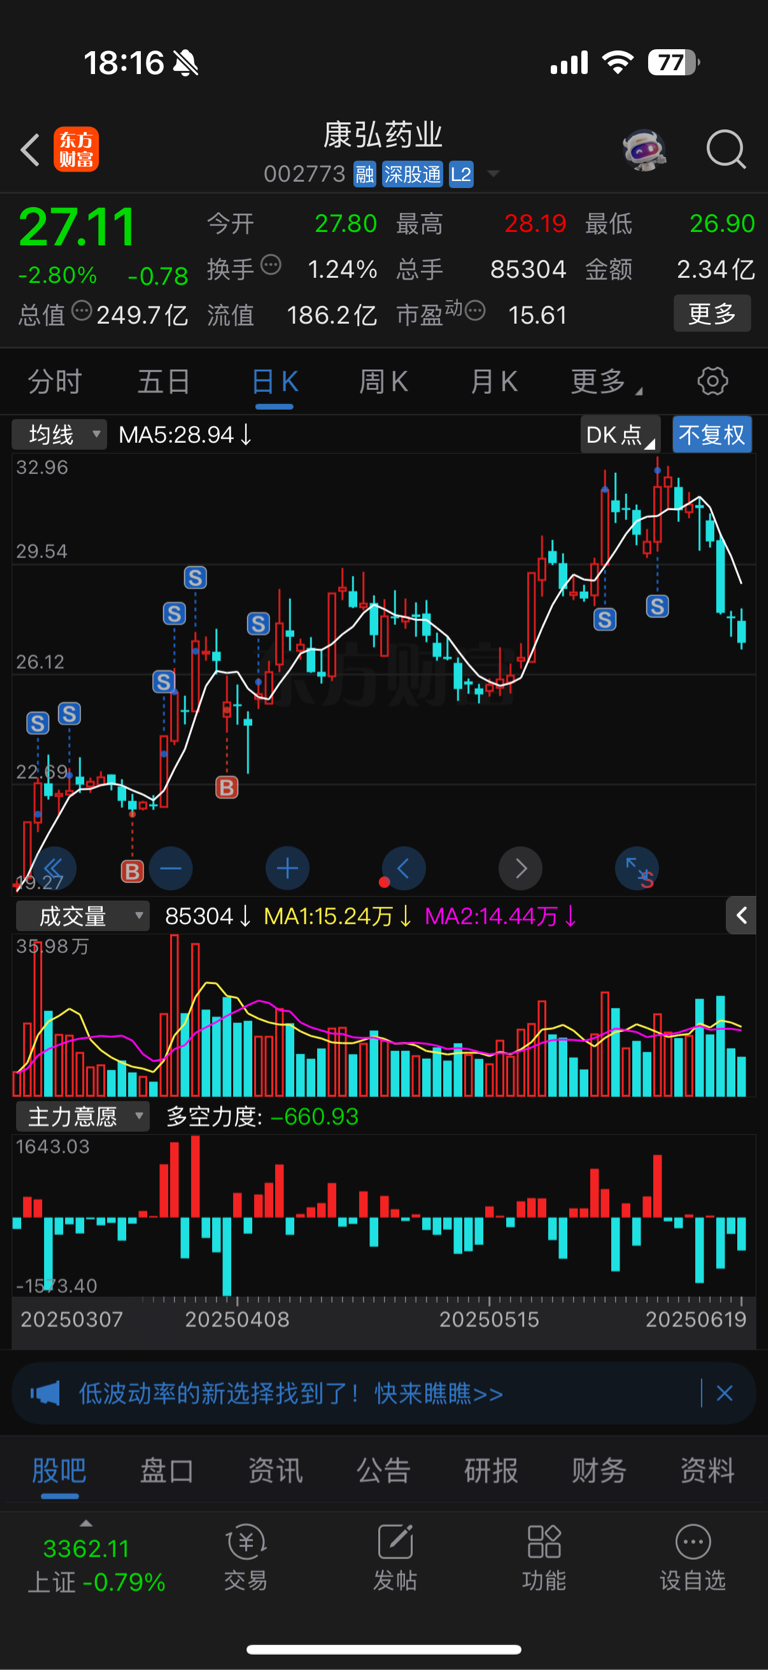This screenshot has width=768, height=1670.
Task: Tap the MA5:28.94 value
Action: coord(185,435)
